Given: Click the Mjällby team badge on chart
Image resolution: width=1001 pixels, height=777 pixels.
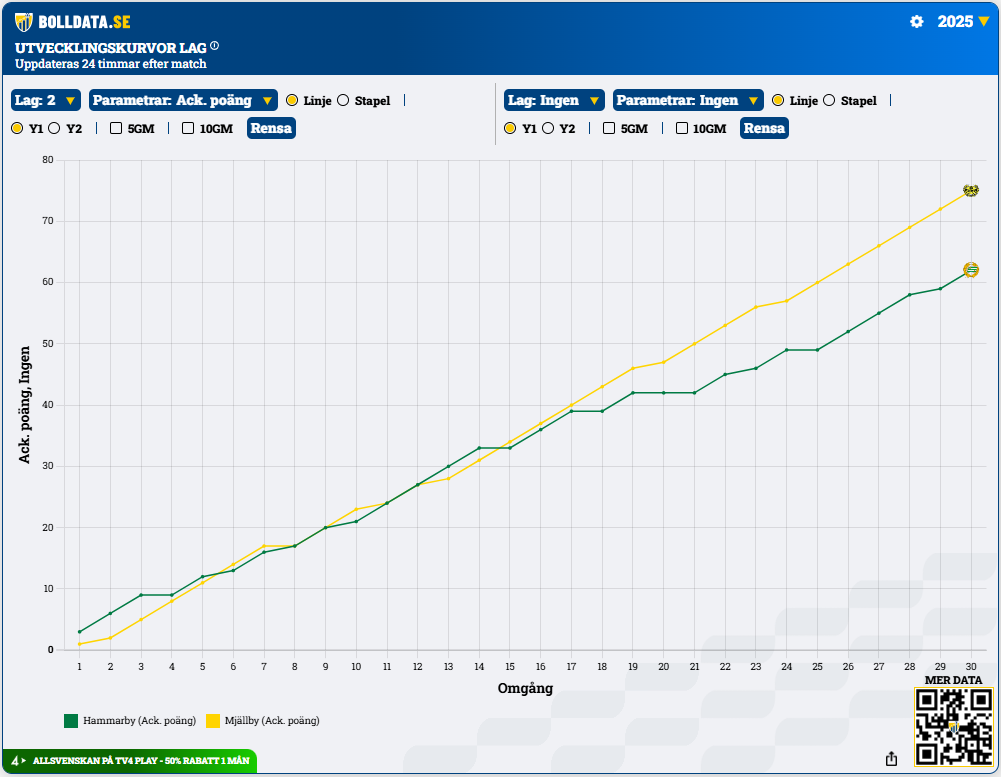Looking at the screenshot, I should pos(970,190).
